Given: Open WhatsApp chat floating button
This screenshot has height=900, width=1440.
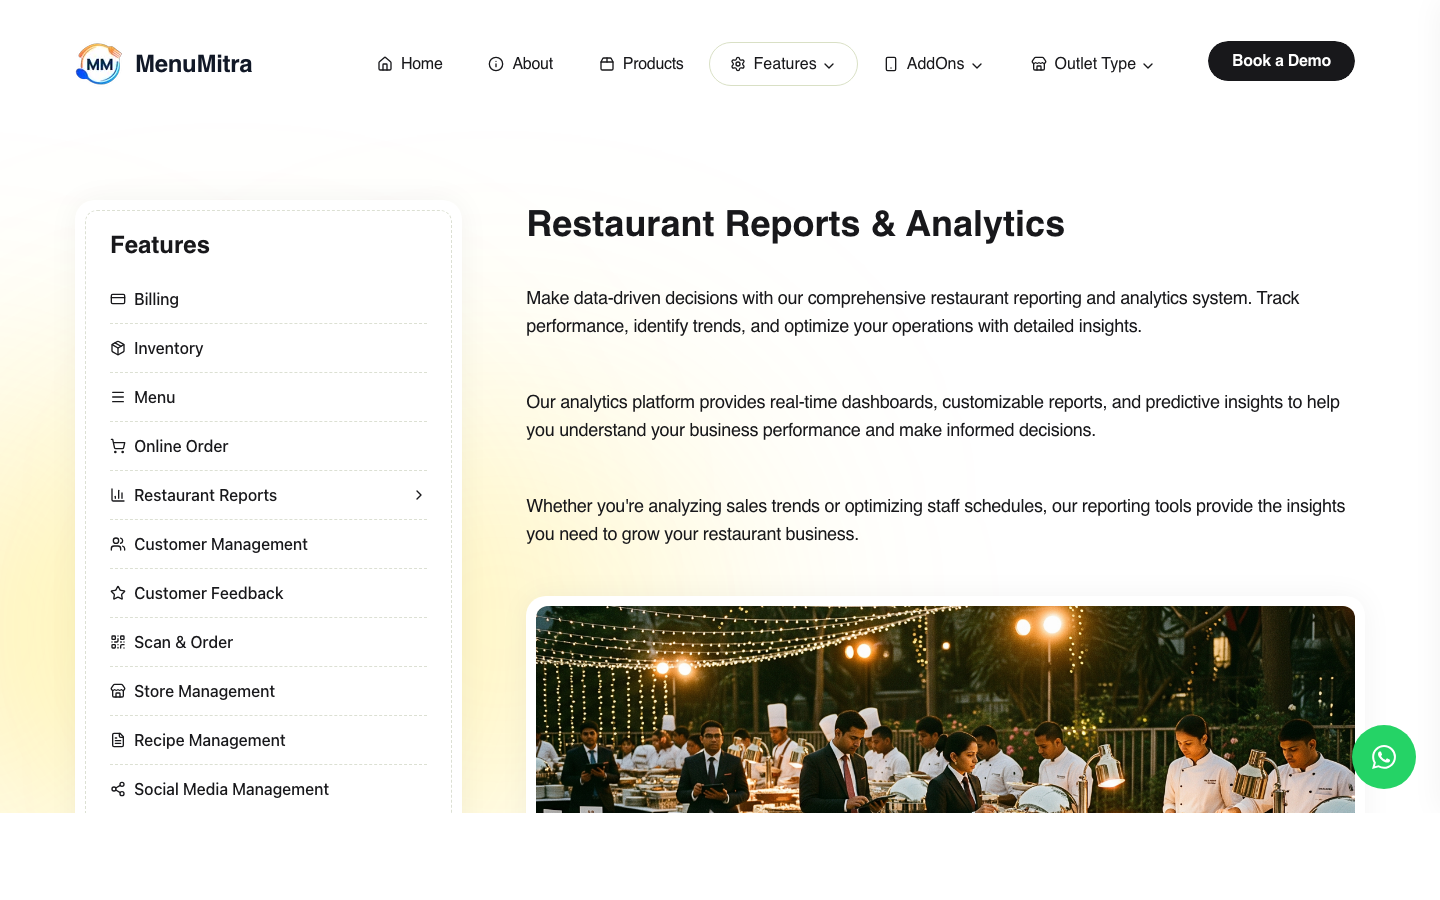Looking at the screenshot, I should [1383, 757].
